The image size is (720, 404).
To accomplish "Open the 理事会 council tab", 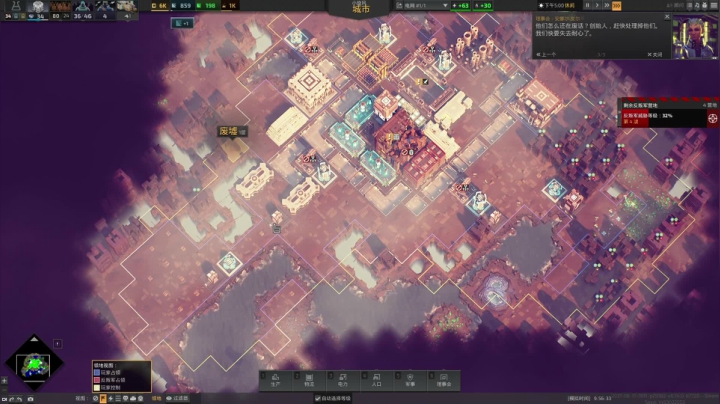I will click(x=444, y=380).
